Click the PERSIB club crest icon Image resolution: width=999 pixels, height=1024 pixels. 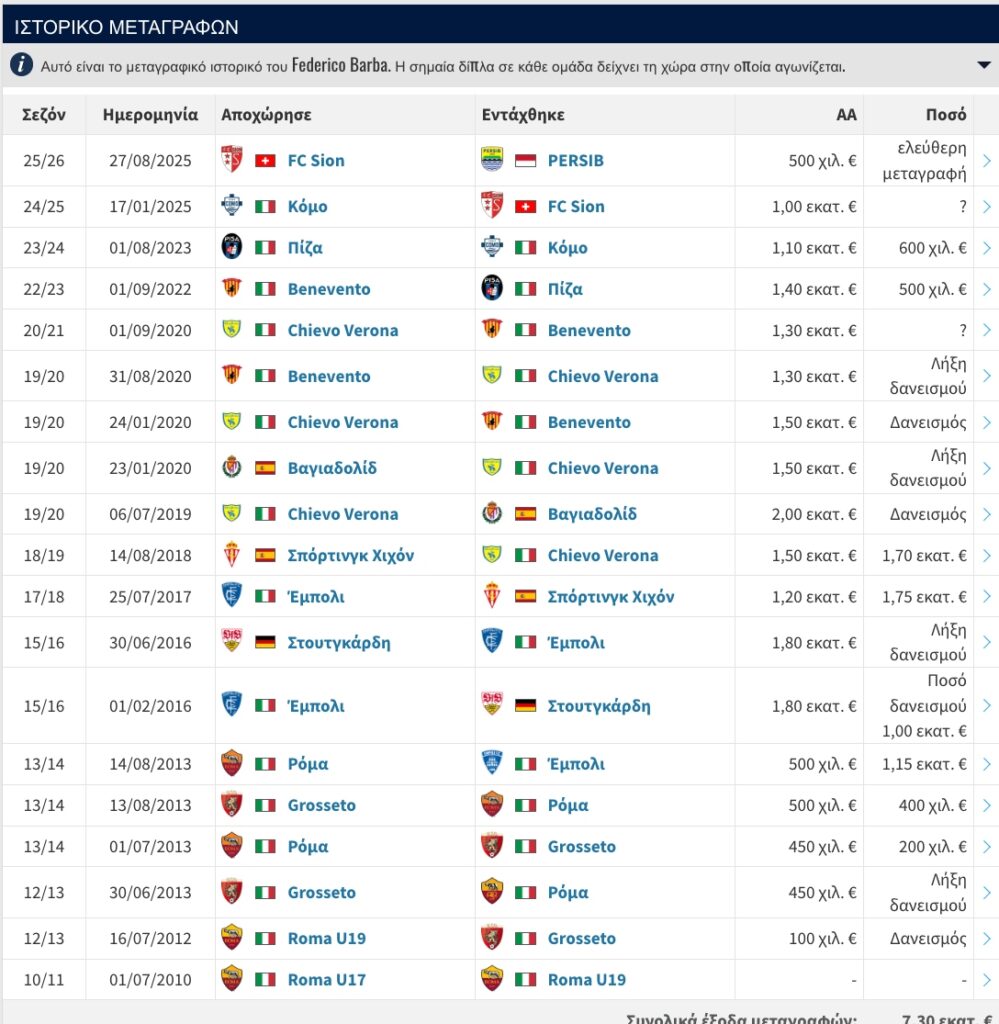pos(492,160)
